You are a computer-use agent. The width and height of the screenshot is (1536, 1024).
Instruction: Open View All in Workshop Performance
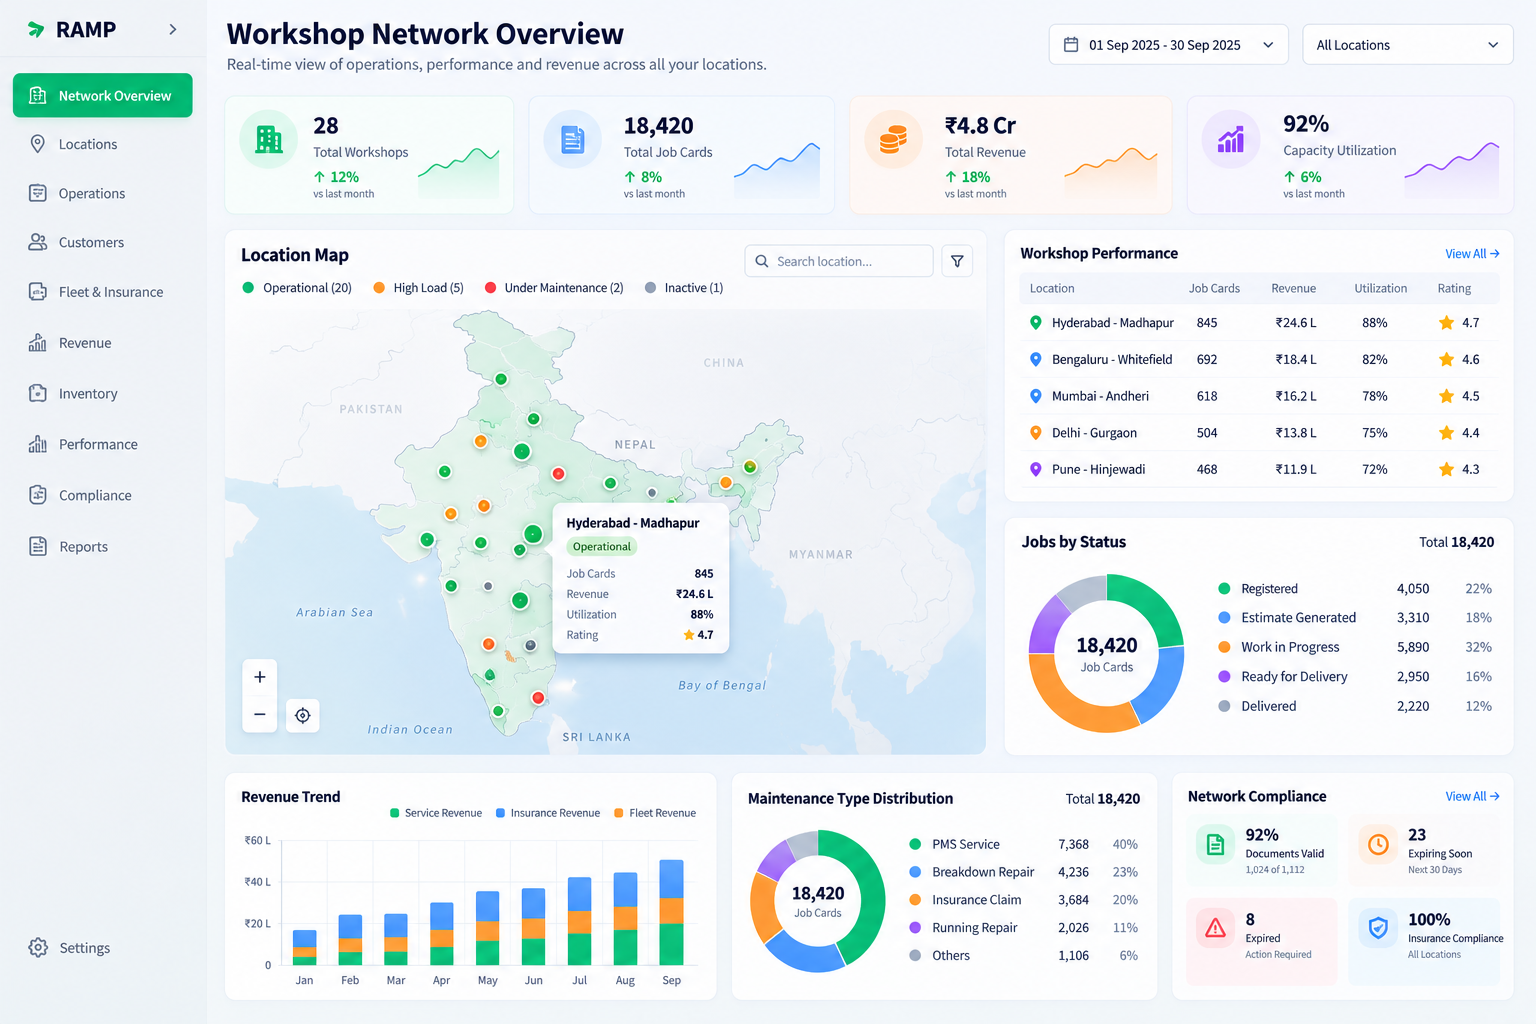coord(1472,254)
